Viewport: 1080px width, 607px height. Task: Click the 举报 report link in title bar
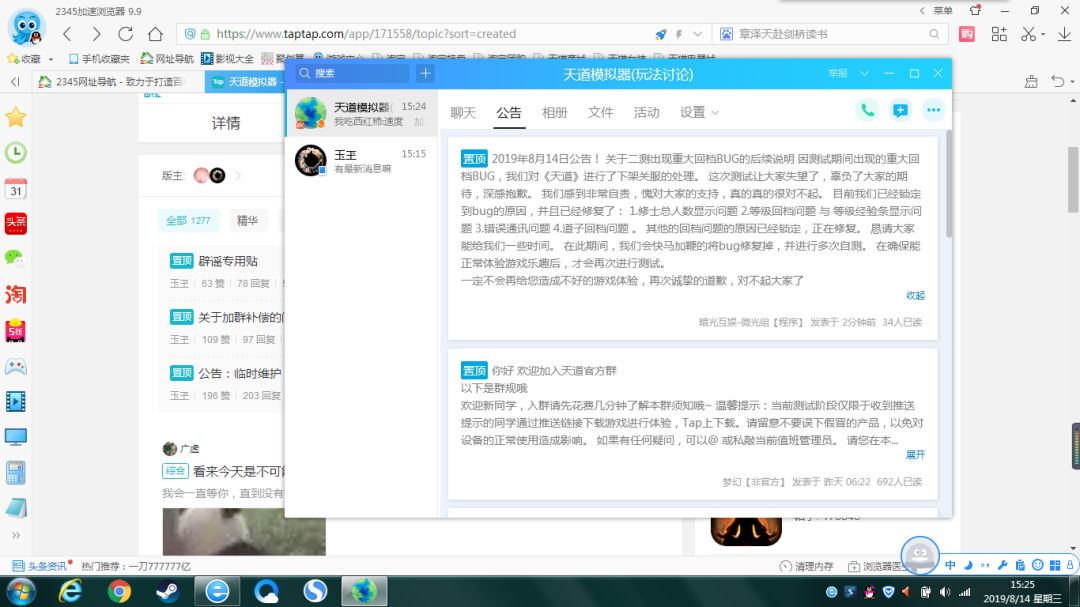[838, 73]
